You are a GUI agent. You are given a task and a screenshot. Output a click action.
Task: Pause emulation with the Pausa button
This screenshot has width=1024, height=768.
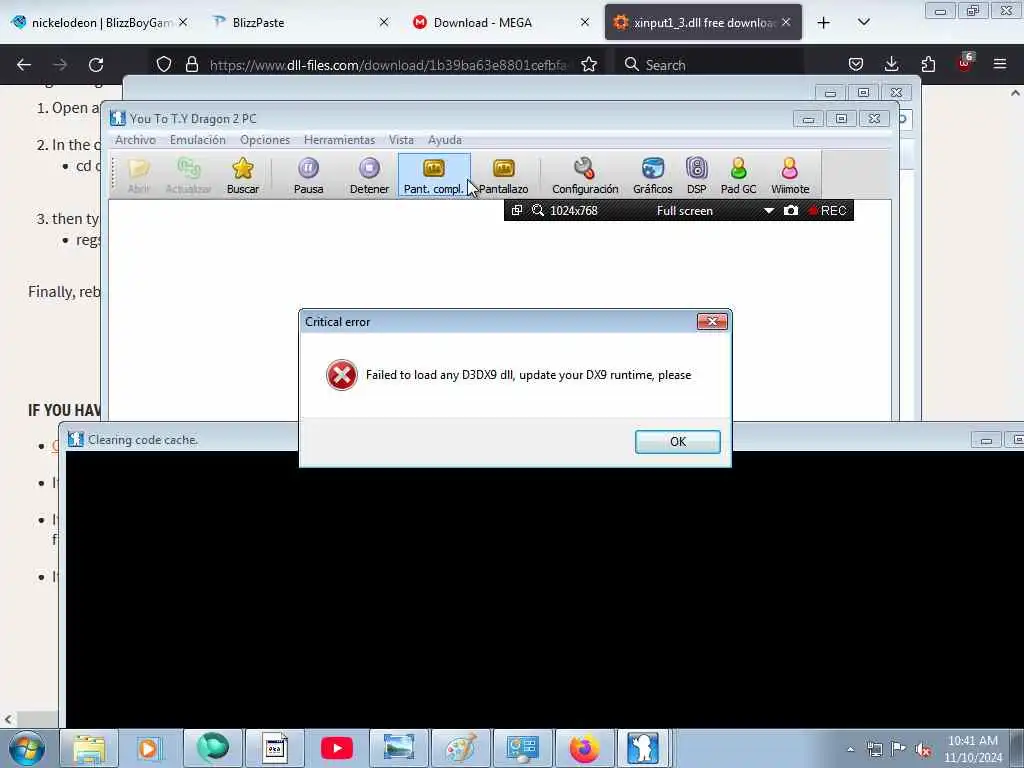pyautogui.click(x=308, y=176)
